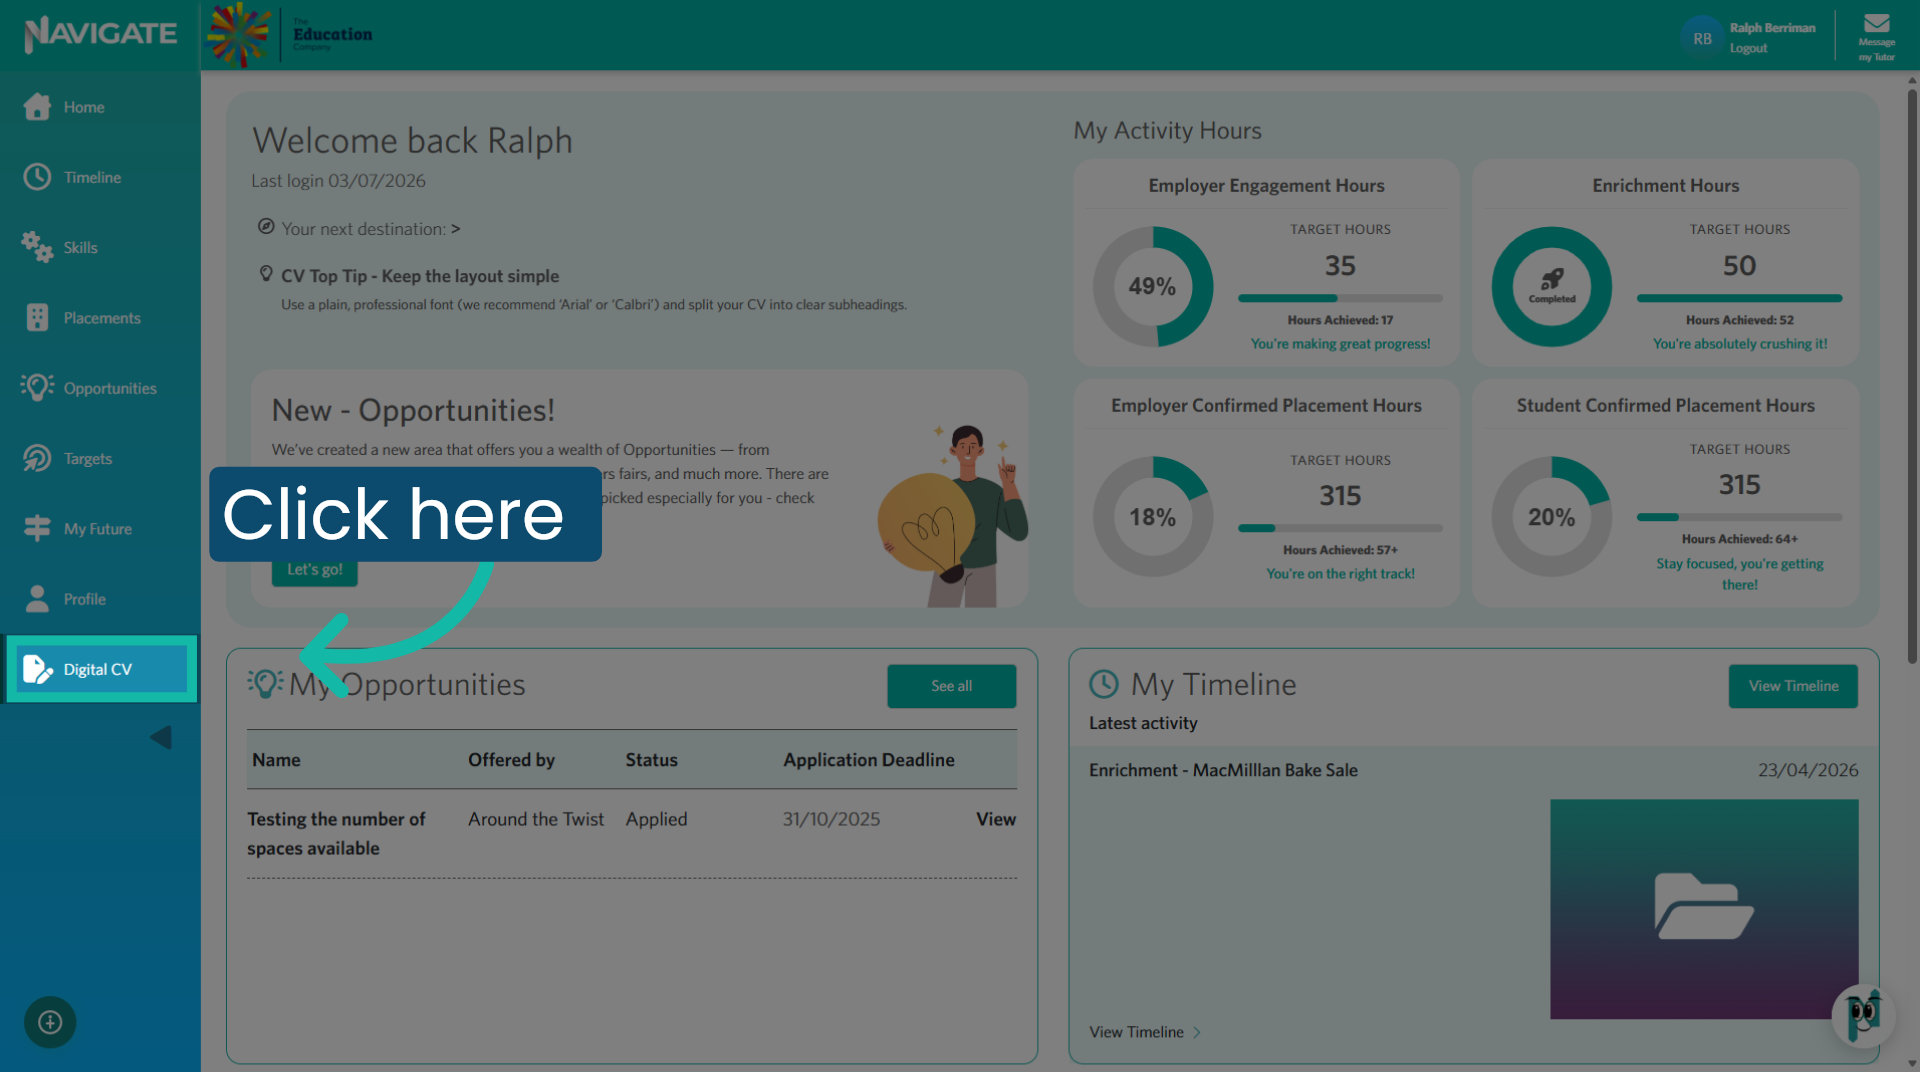The height and width of the screenshot is (1072, 1920).
Task: Click Employer Engagement 49% donut chart
Action: click(1152, 287)
